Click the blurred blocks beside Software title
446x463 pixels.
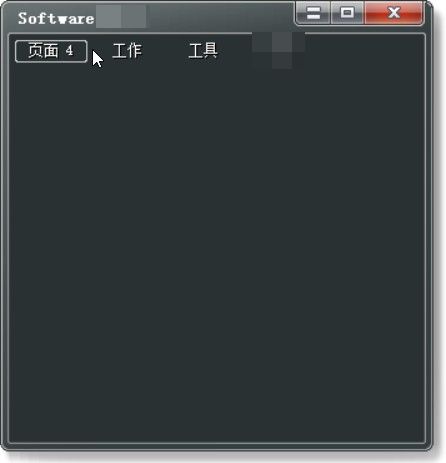coord(121,16)
